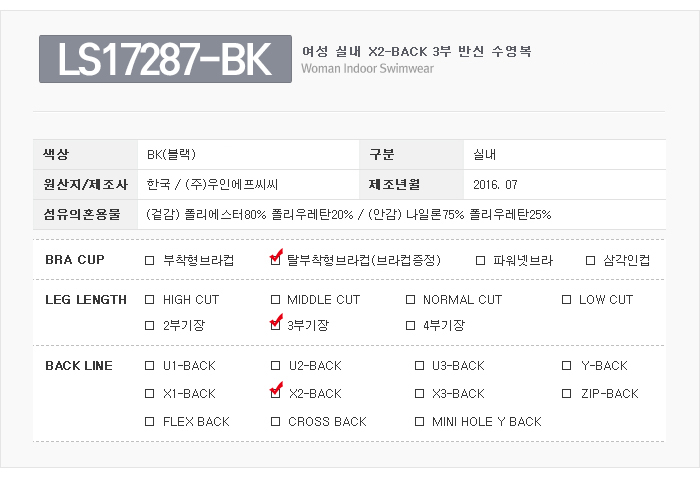This screenshot has height=489, width=700.
Task: Tick the NORMAL CUT checkbox
Action: [x=410, y=300]
